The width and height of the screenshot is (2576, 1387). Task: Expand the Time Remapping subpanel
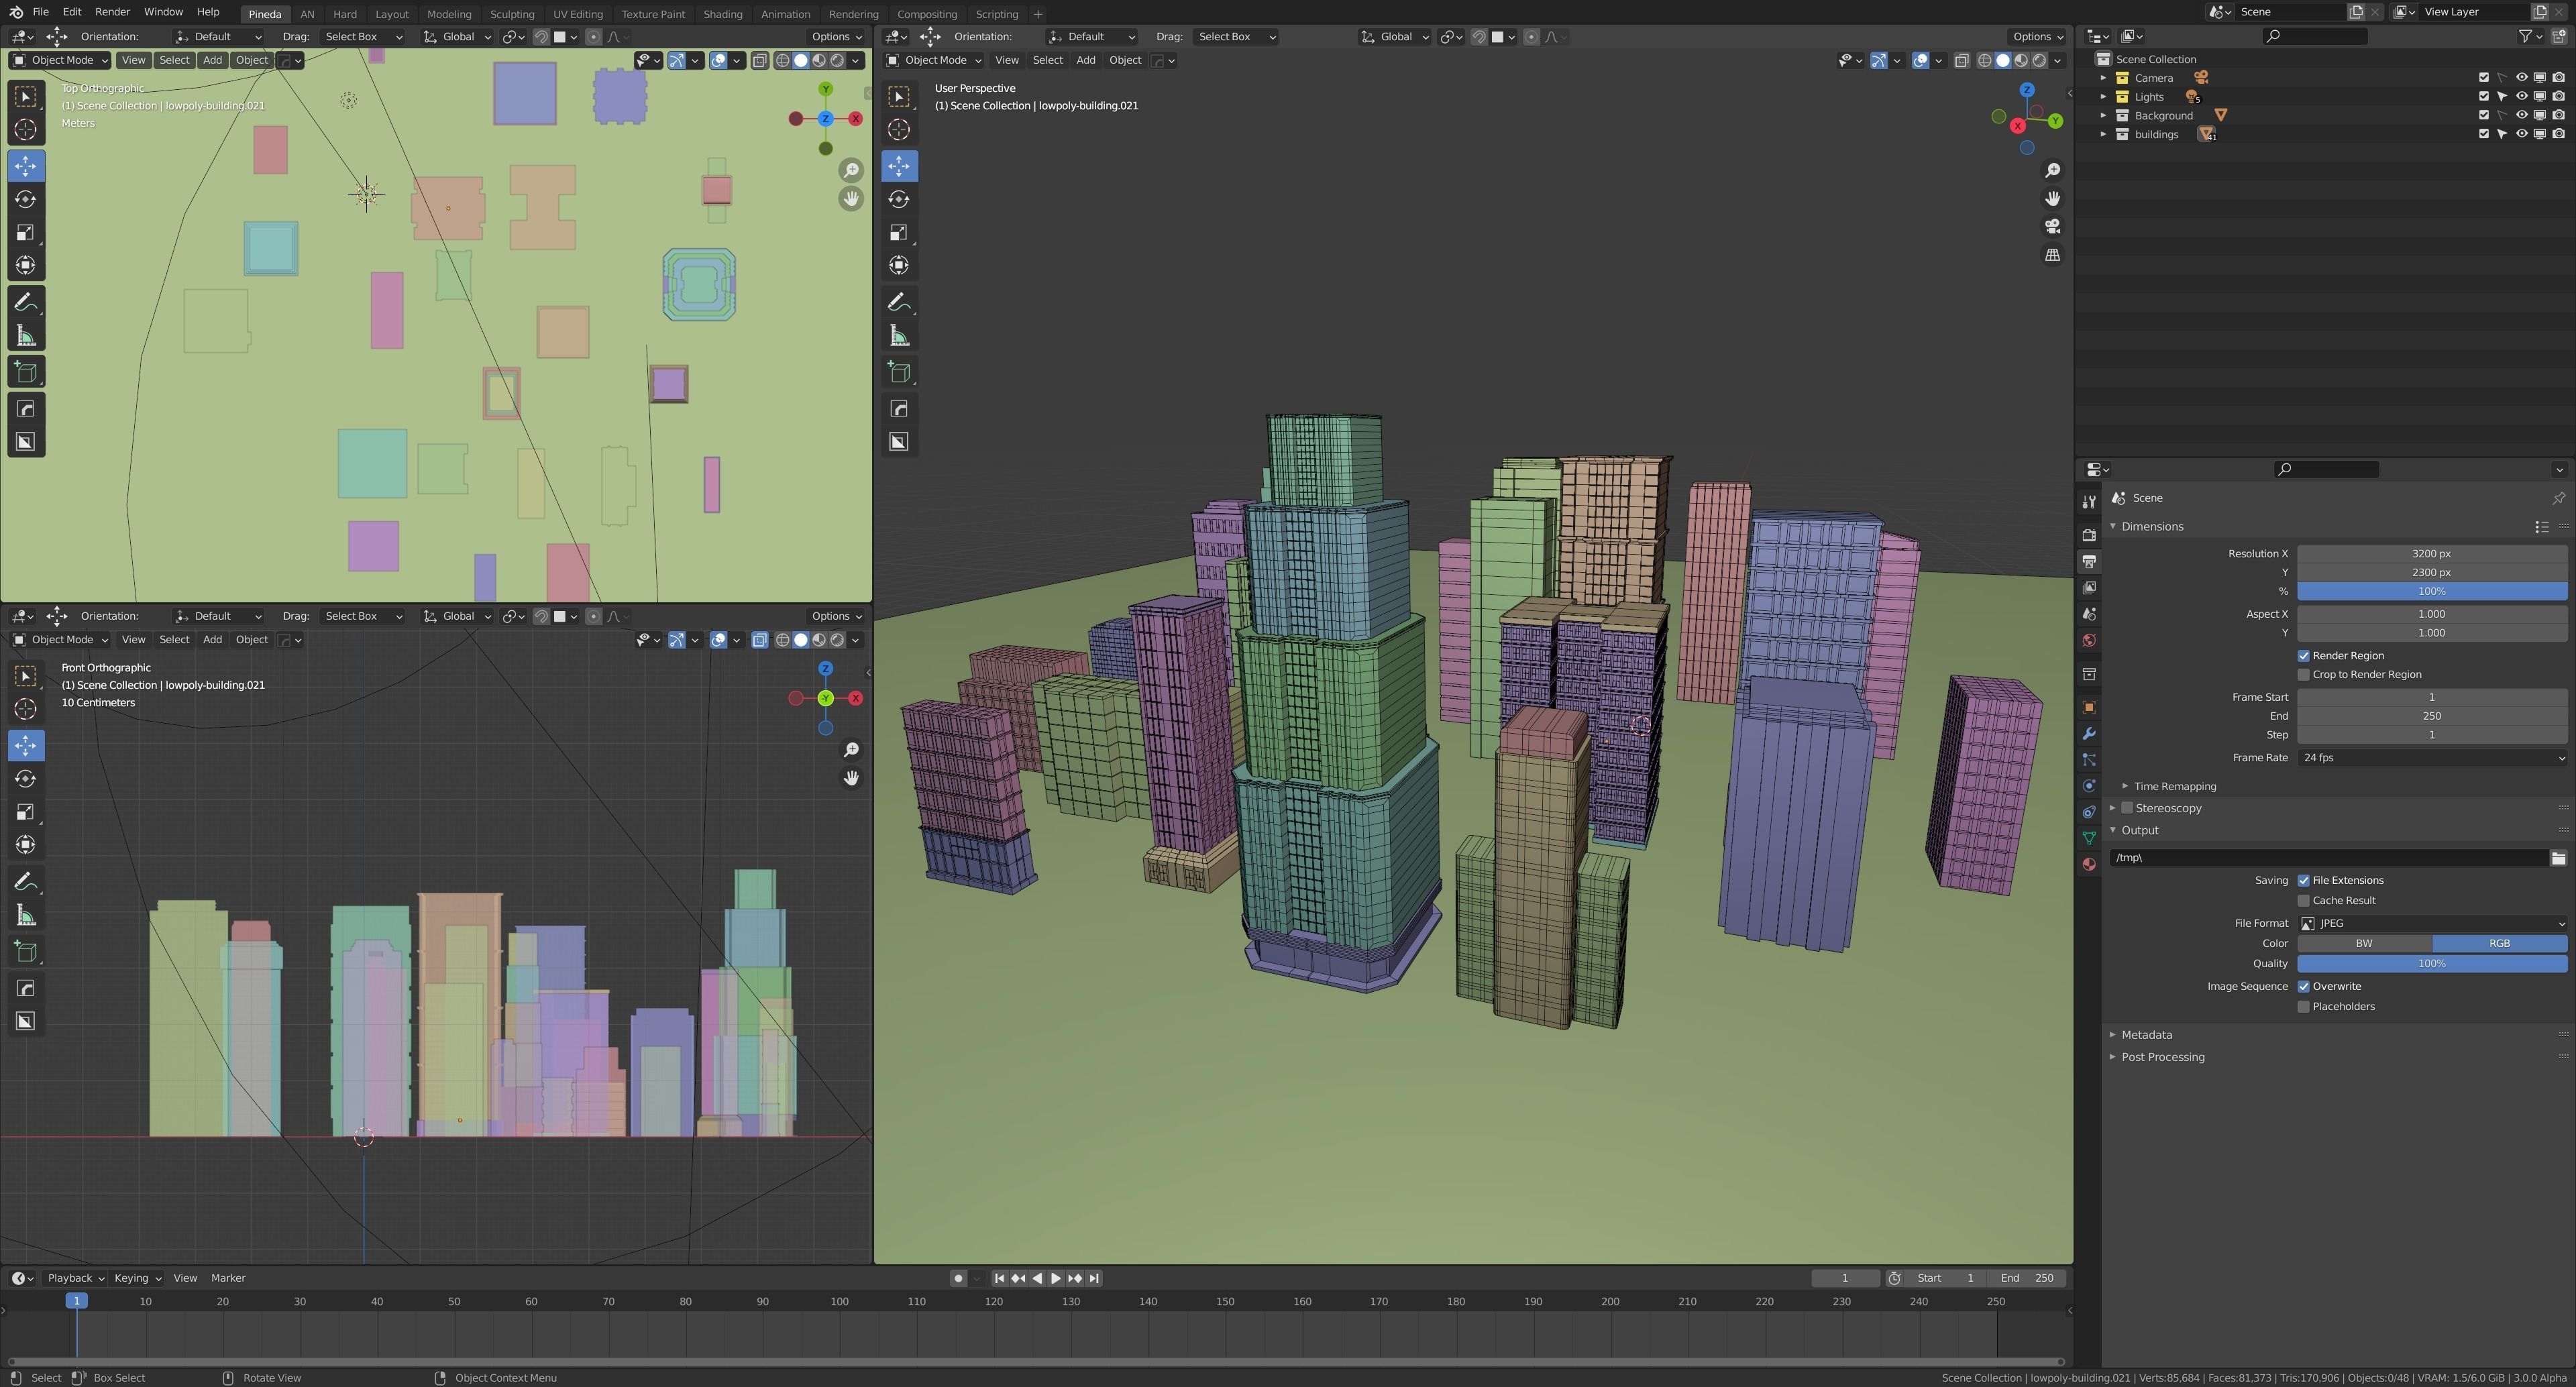tap(2125, 787)
